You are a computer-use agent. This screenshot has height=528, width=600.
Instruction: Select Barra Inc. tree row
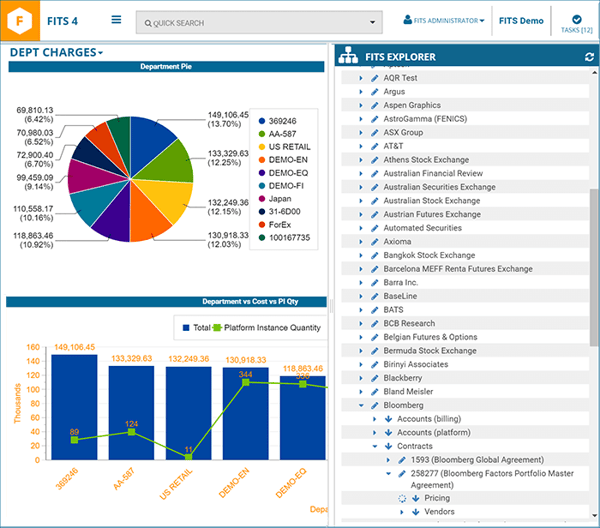tap(465, 282)
